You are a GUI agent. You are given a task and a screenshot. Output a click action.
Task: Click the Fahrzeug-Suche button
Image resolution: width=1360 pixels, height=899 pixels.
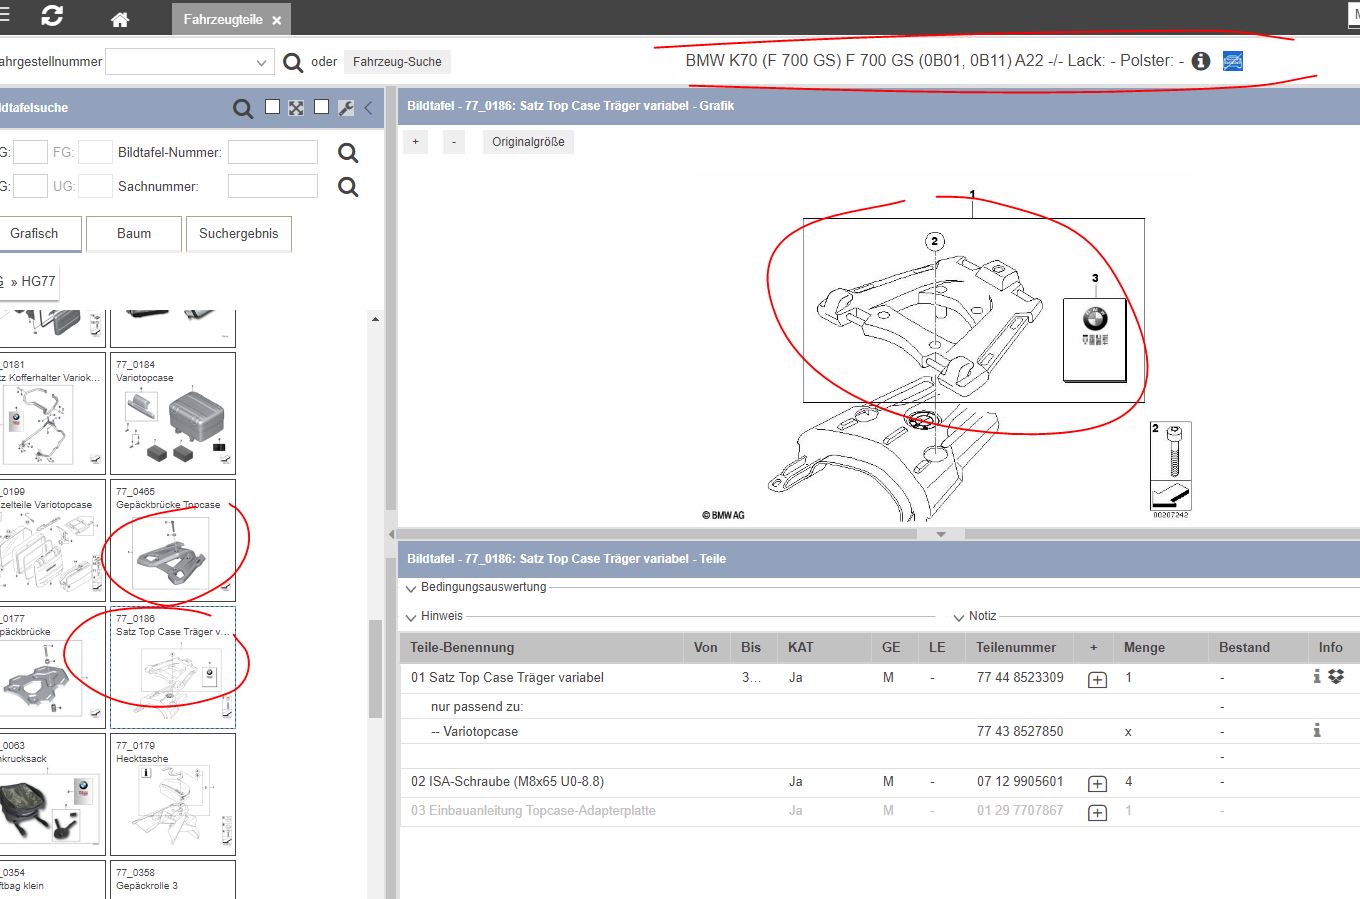point(397,62)
